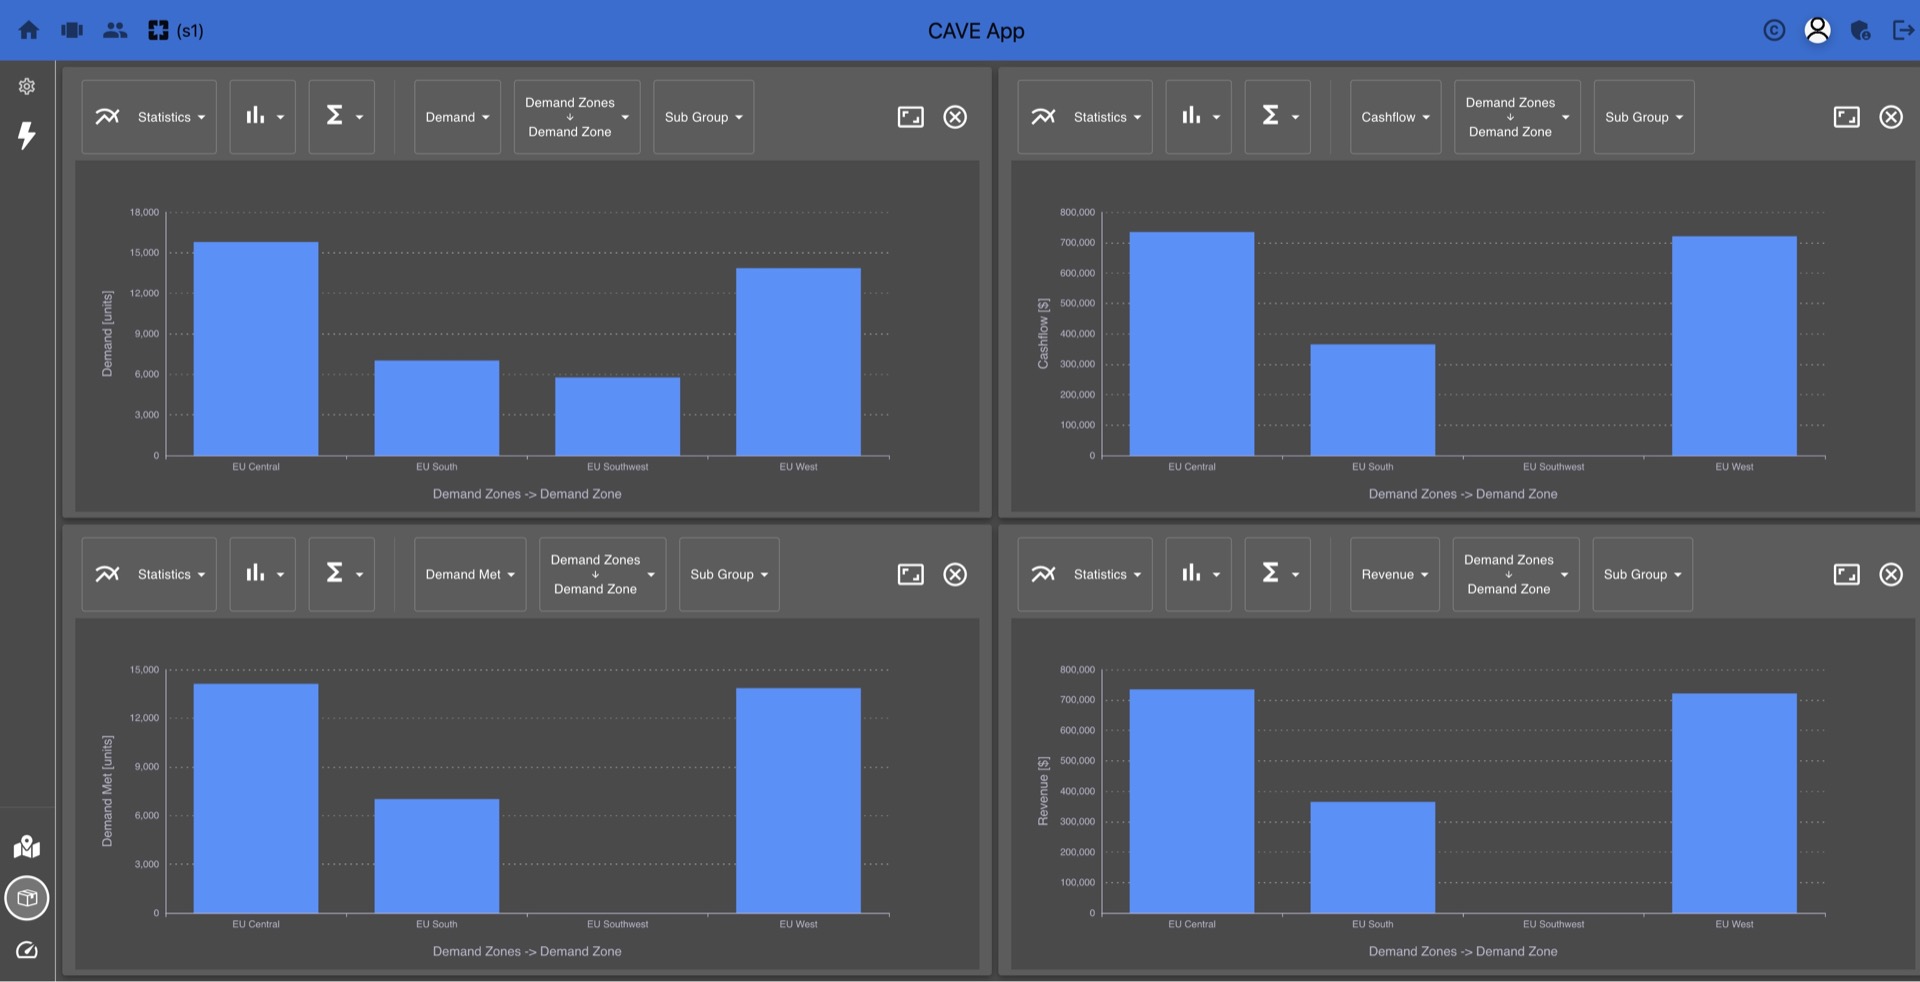This screenshot has width=1920, height=982.
Task: Open the Settings gear in the left sidebar
Action: tap(26, 86)
